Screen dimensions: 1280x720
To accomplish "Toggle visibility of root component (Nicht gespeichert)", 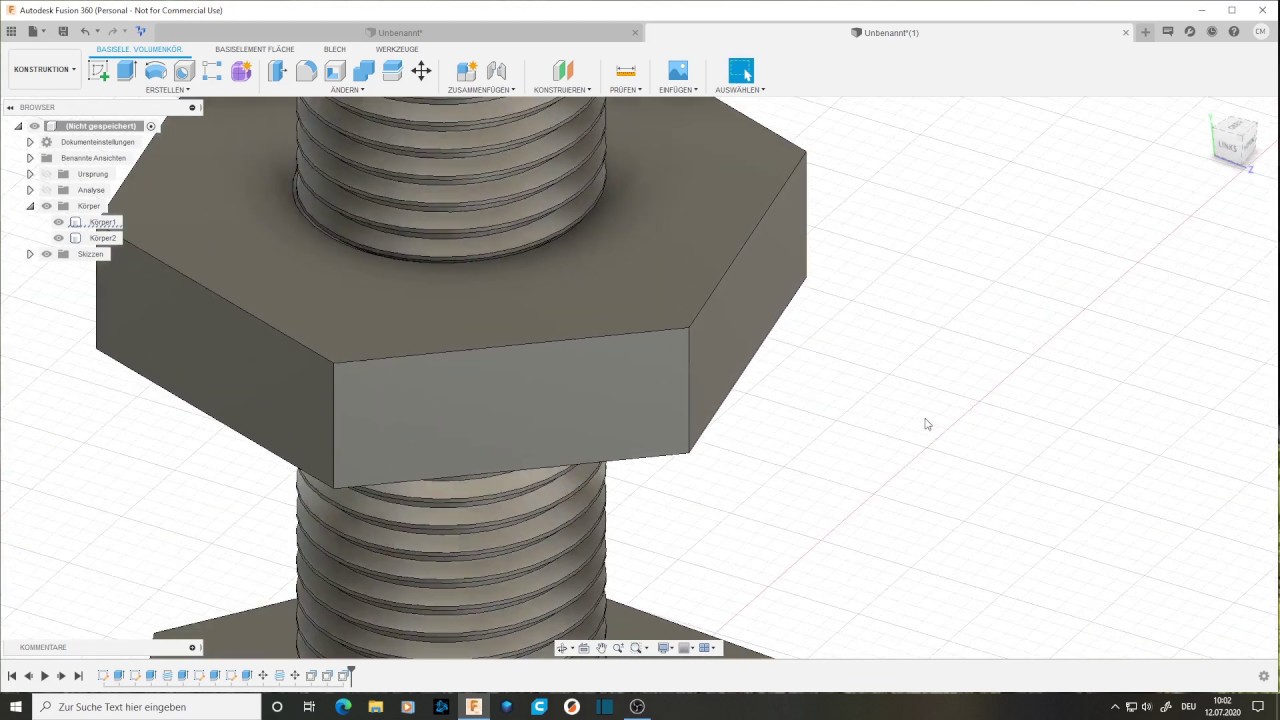I will pos(34,126).
